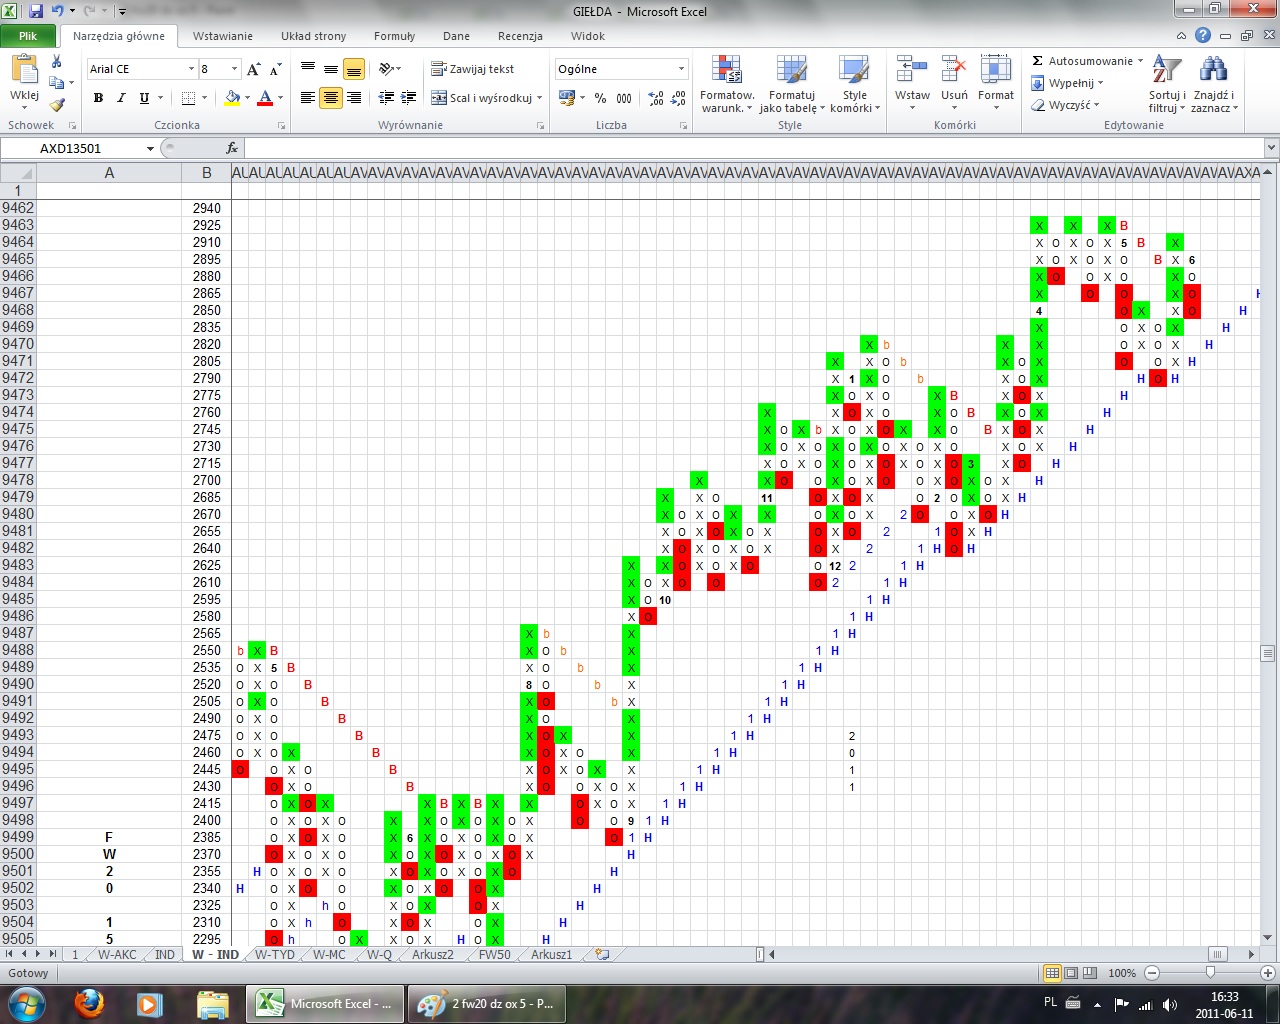Click the Format Painter brush icon

57,104
